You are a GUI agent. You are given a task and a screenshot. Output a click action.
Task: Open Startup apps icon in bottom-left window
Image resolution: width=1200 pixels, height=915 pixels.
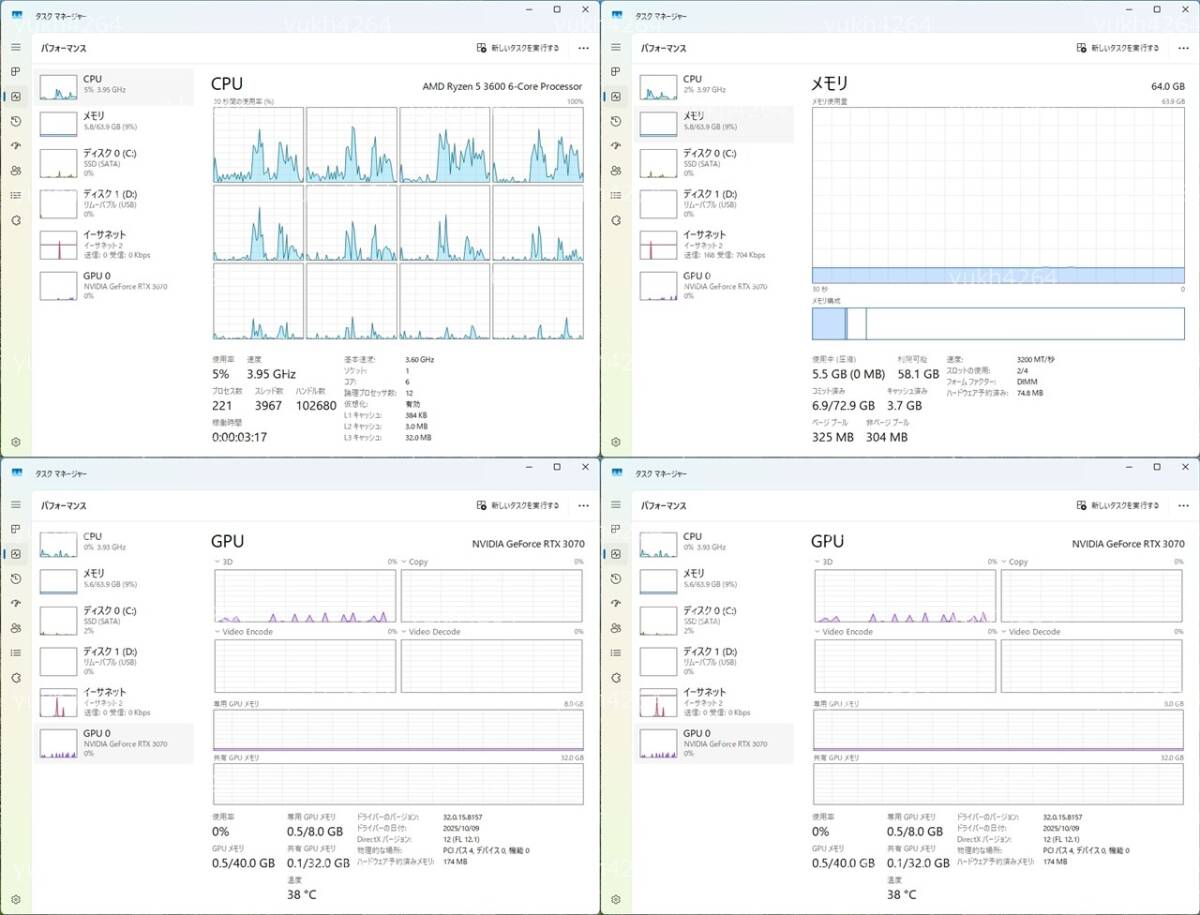click(16, 603)
